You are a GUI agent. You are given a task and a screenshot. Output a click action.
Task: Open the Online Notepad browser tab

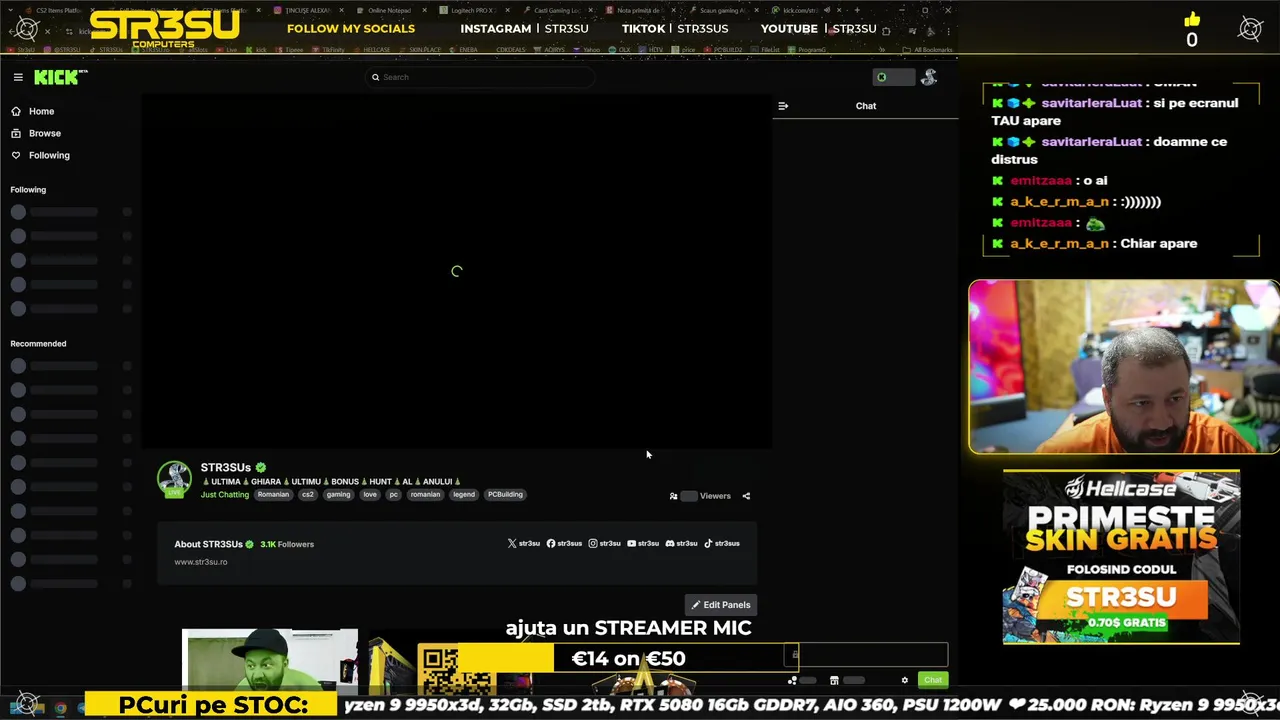pyautogui.click(x=389, y=10)
